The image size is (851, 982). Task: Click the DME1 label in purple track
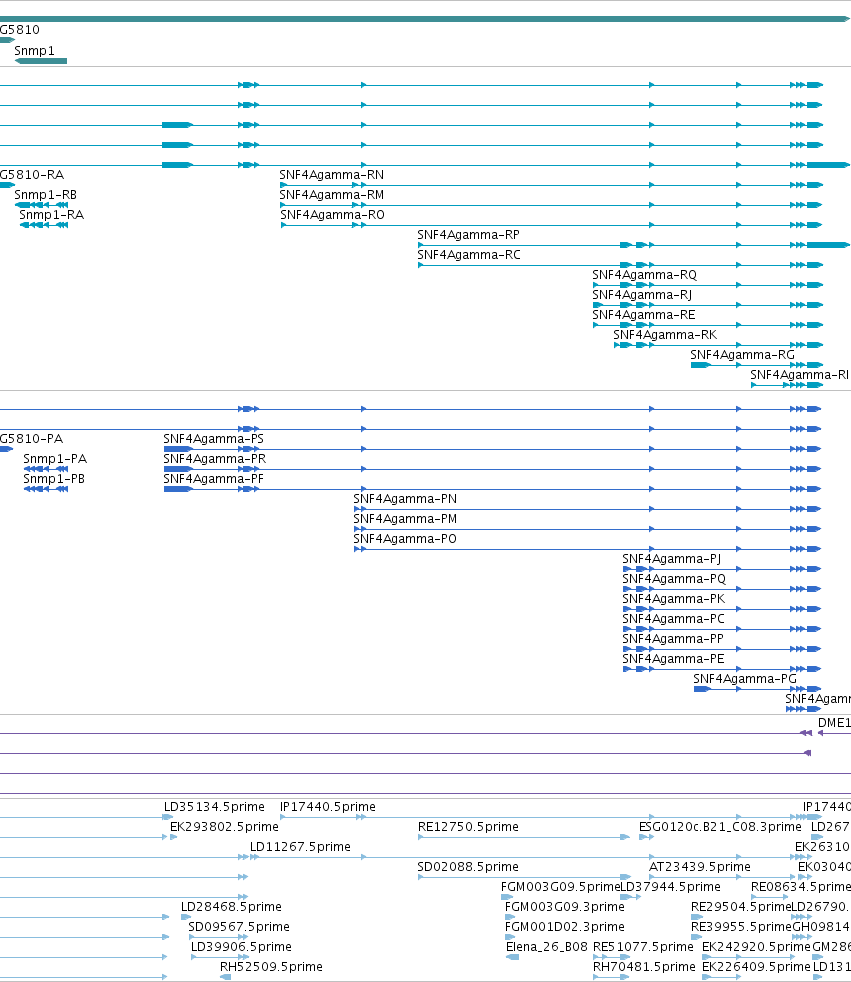[834, 723]
